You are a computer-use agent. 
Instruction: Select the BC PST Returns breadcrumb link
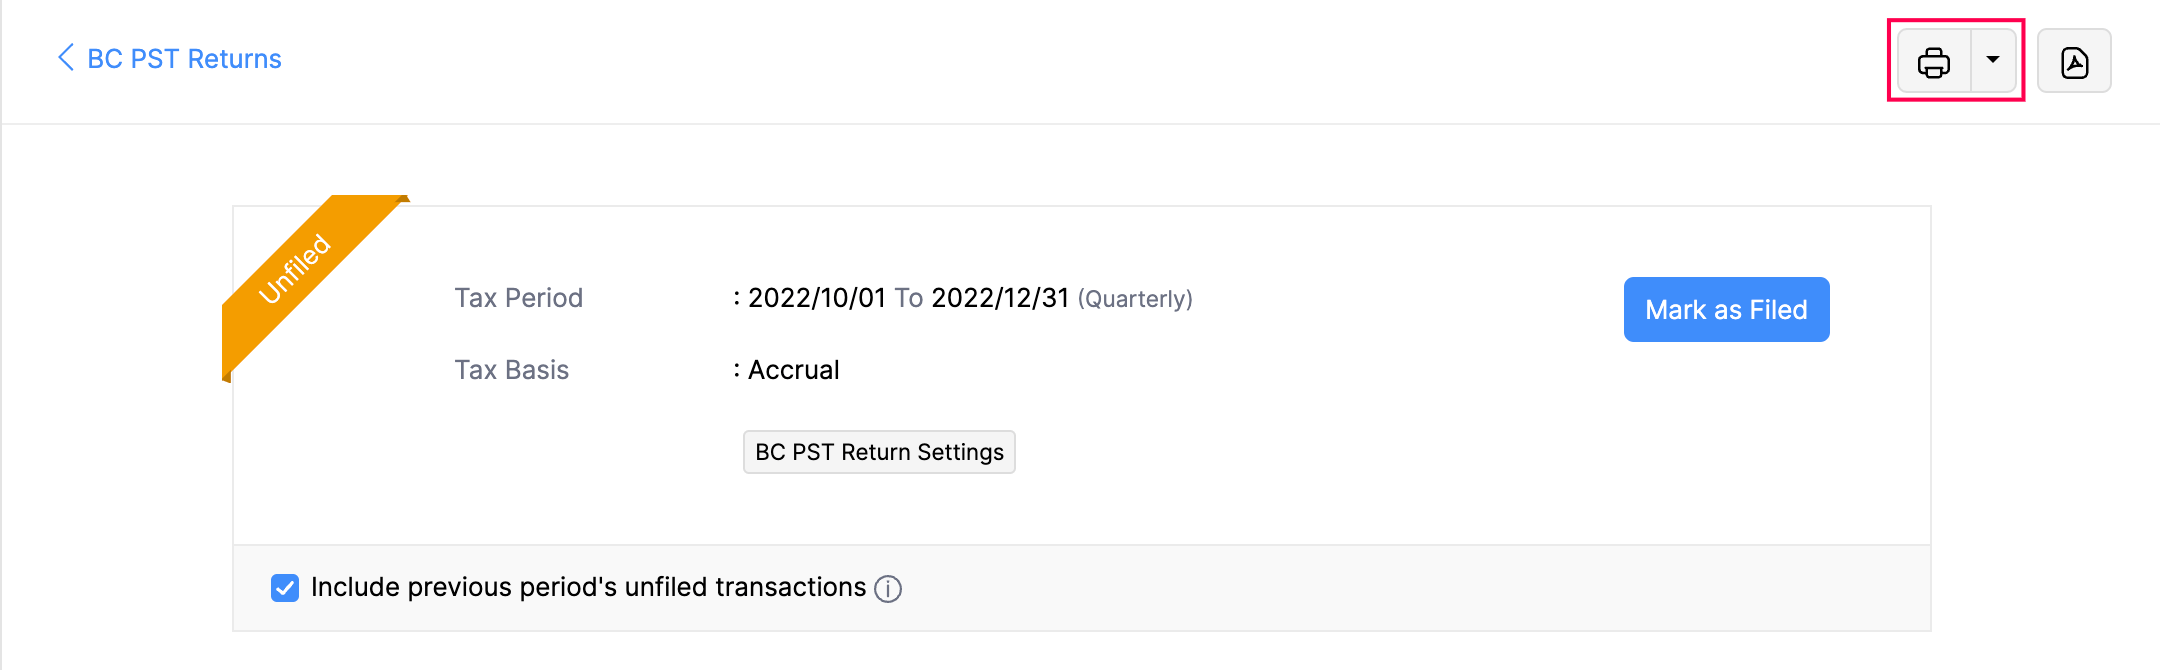183,58
